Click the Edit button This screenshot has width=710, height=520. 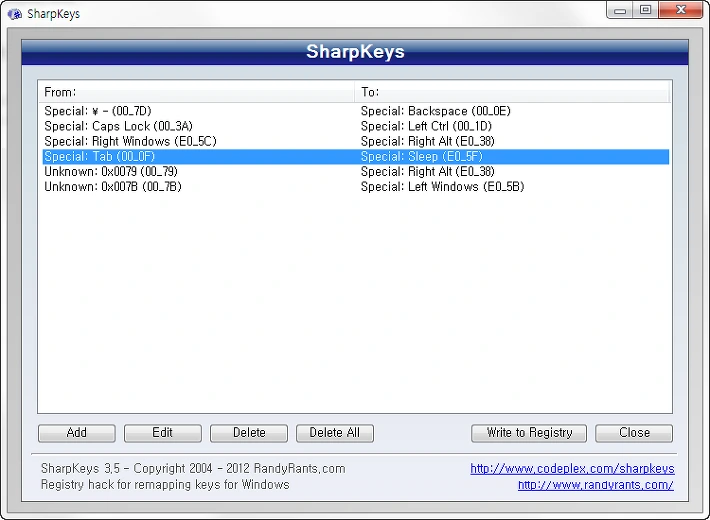click(163, 433)
